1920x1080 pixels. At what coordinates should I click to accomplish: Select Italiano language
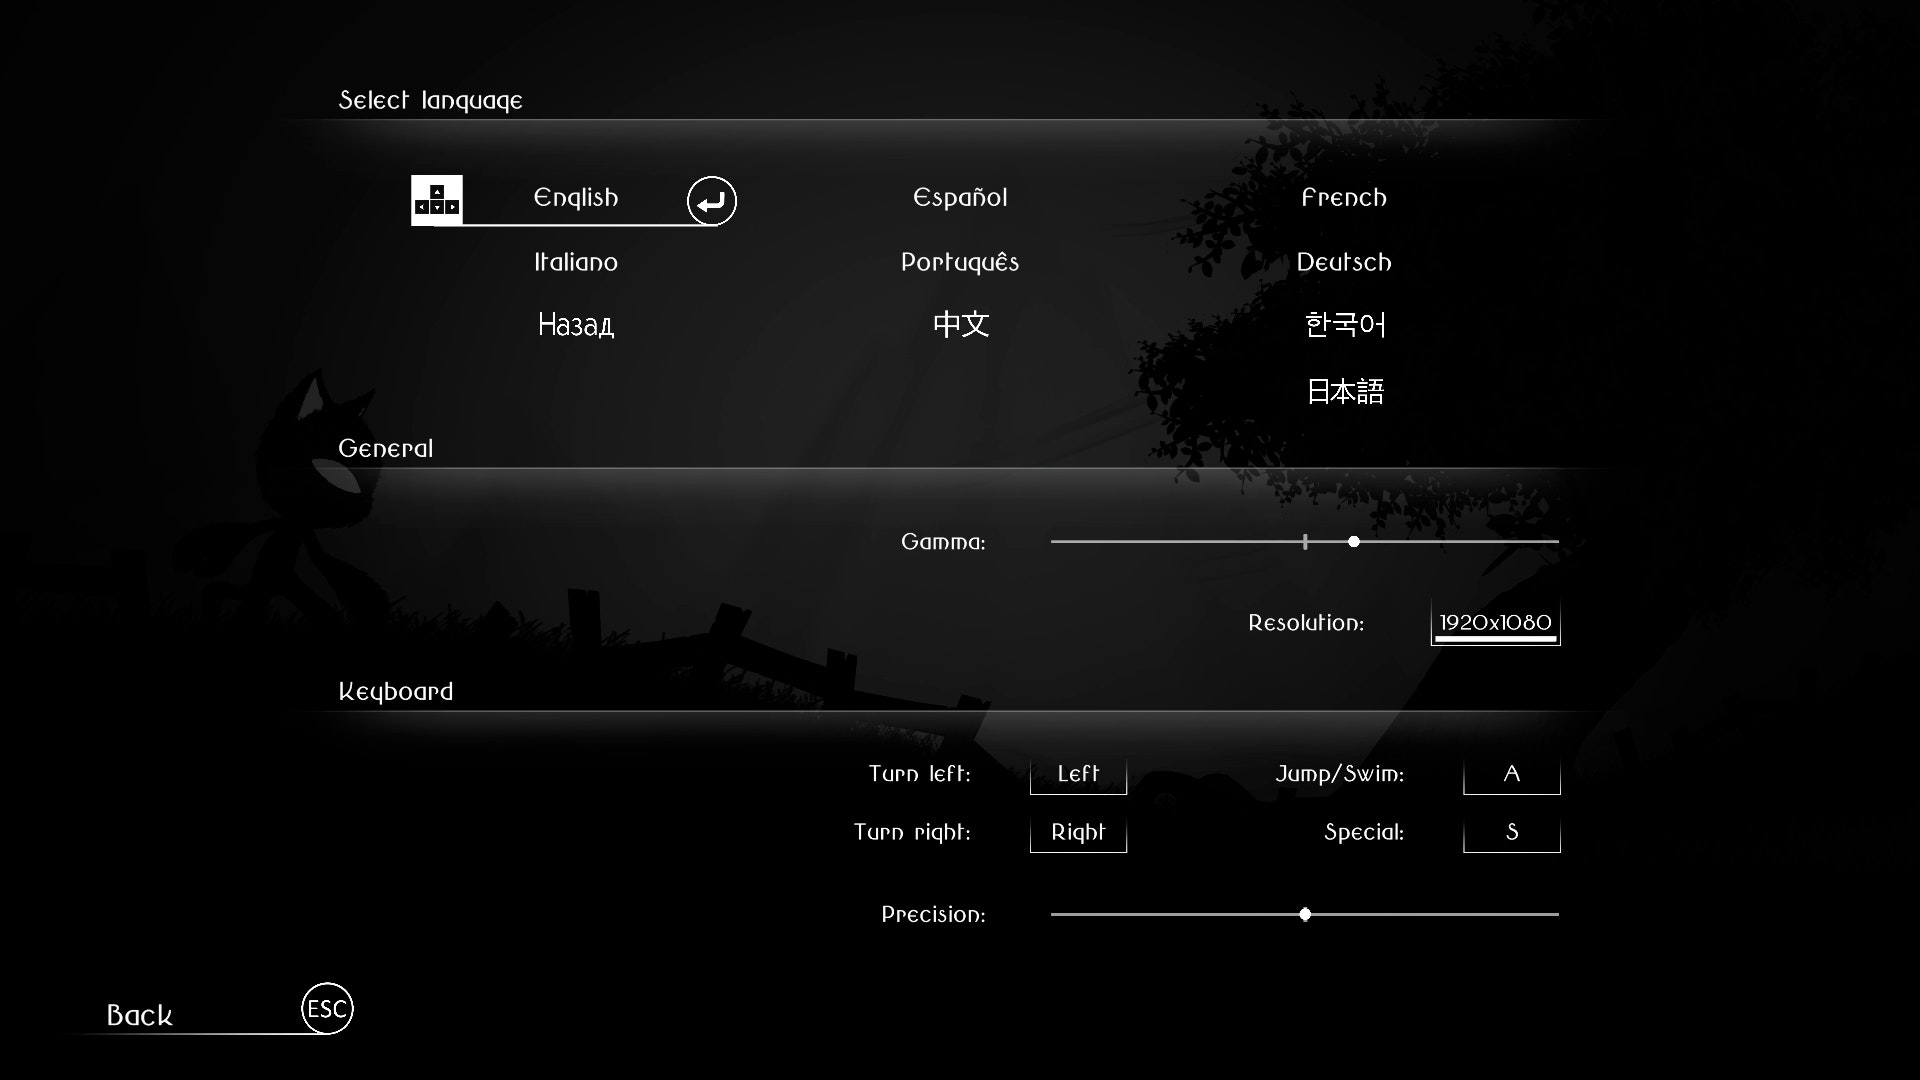coord(576,263)
